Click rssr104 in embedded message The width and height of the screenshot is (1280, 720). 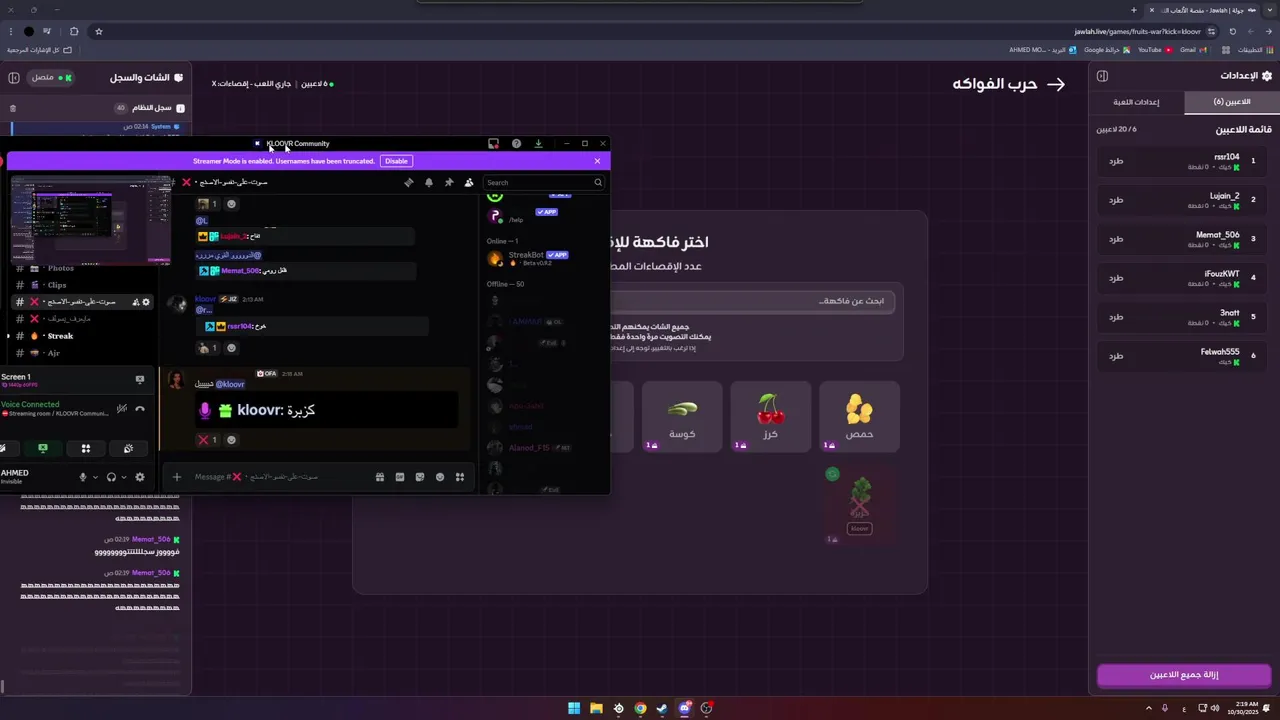tap(238, 326)
